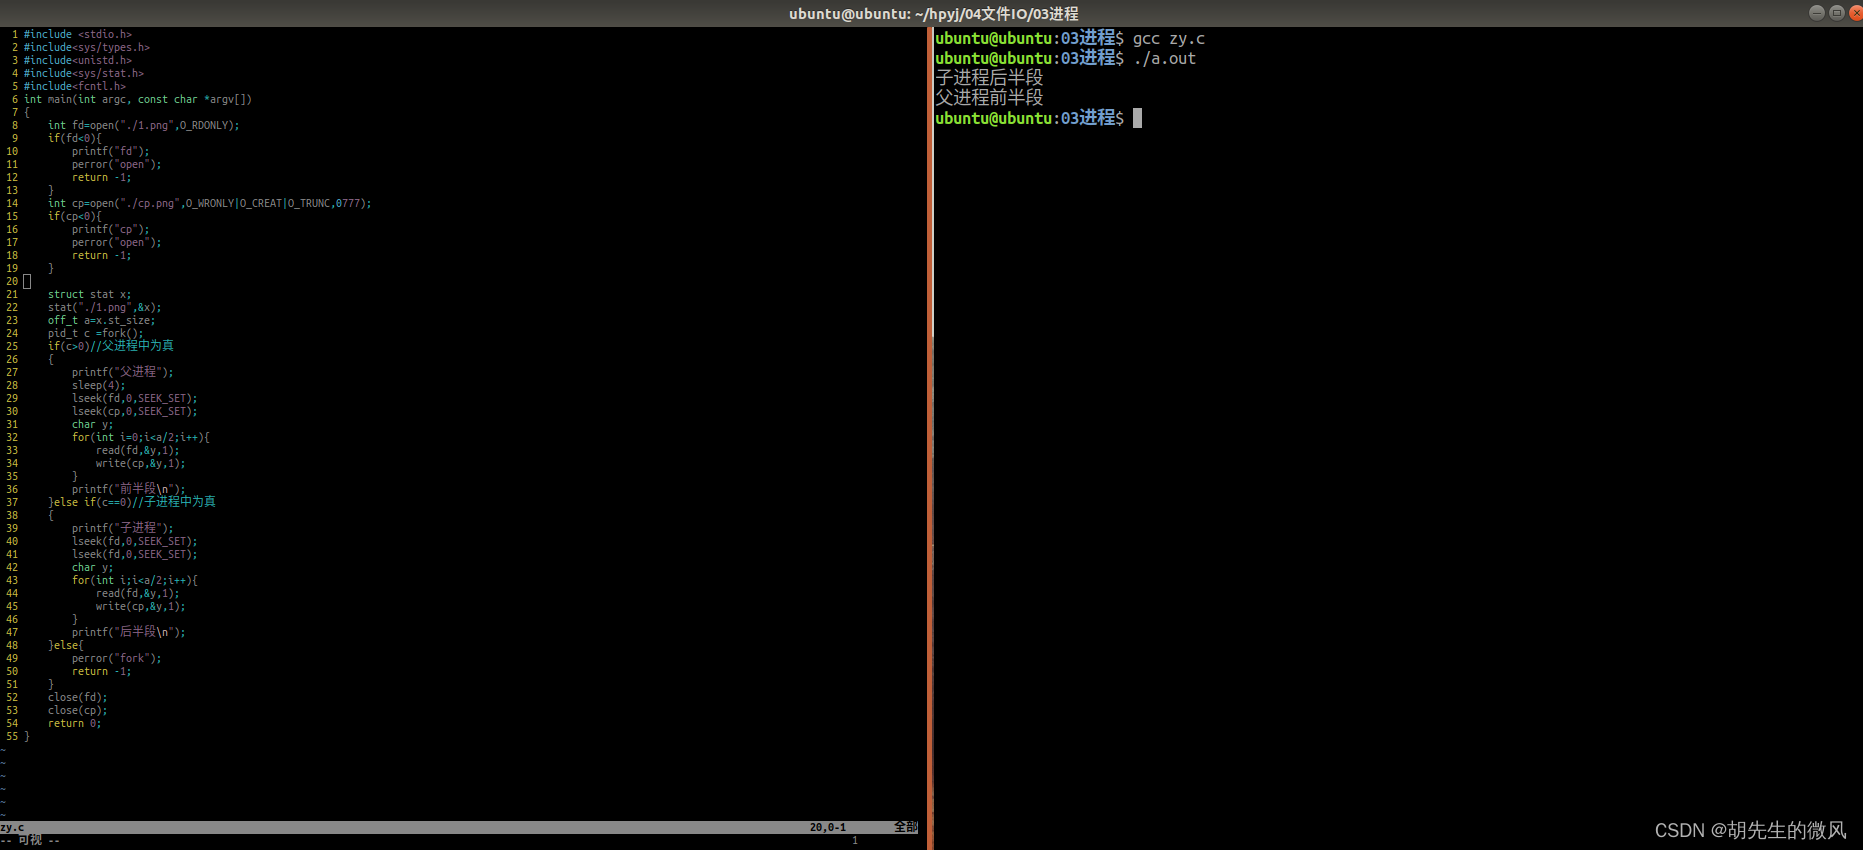Click the 'printf("fd");' line
The height and width of the screenshot is (850, 1863).
111,151
